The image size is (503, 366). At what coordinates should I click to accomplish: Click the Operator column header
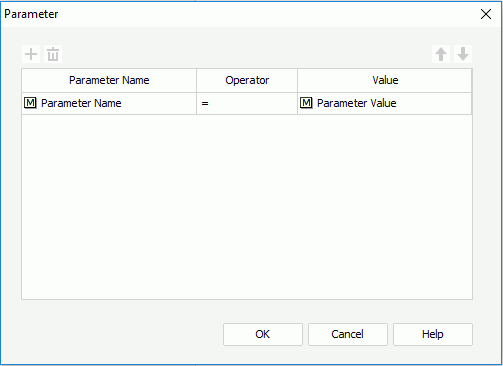[247, 80]
